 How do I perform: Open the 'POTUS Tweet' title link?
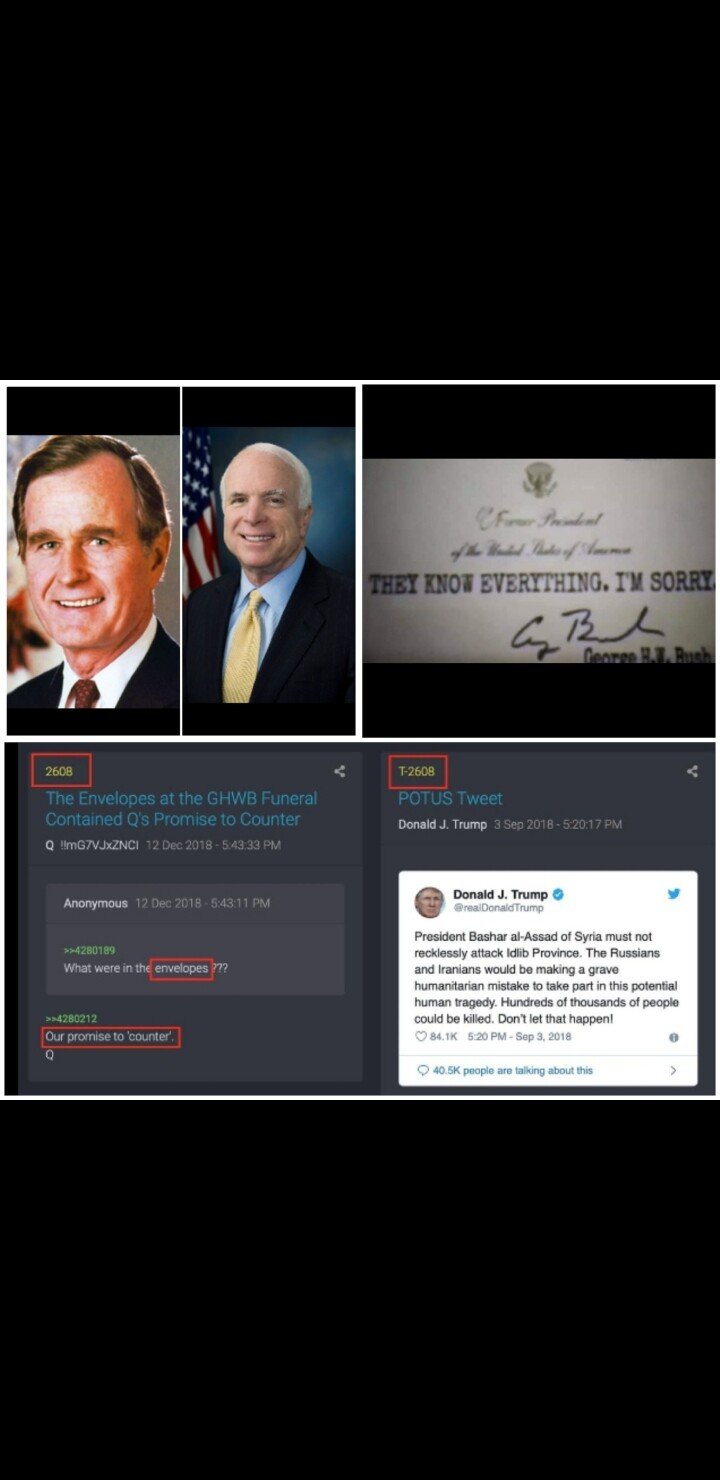(x=450, y=798)
